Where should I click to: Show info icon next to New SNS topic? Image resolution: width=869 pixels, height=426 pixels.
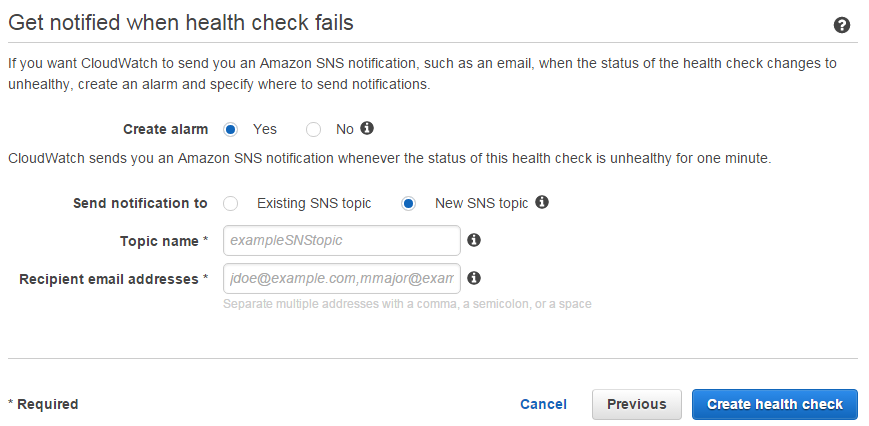tap(542, 202)
